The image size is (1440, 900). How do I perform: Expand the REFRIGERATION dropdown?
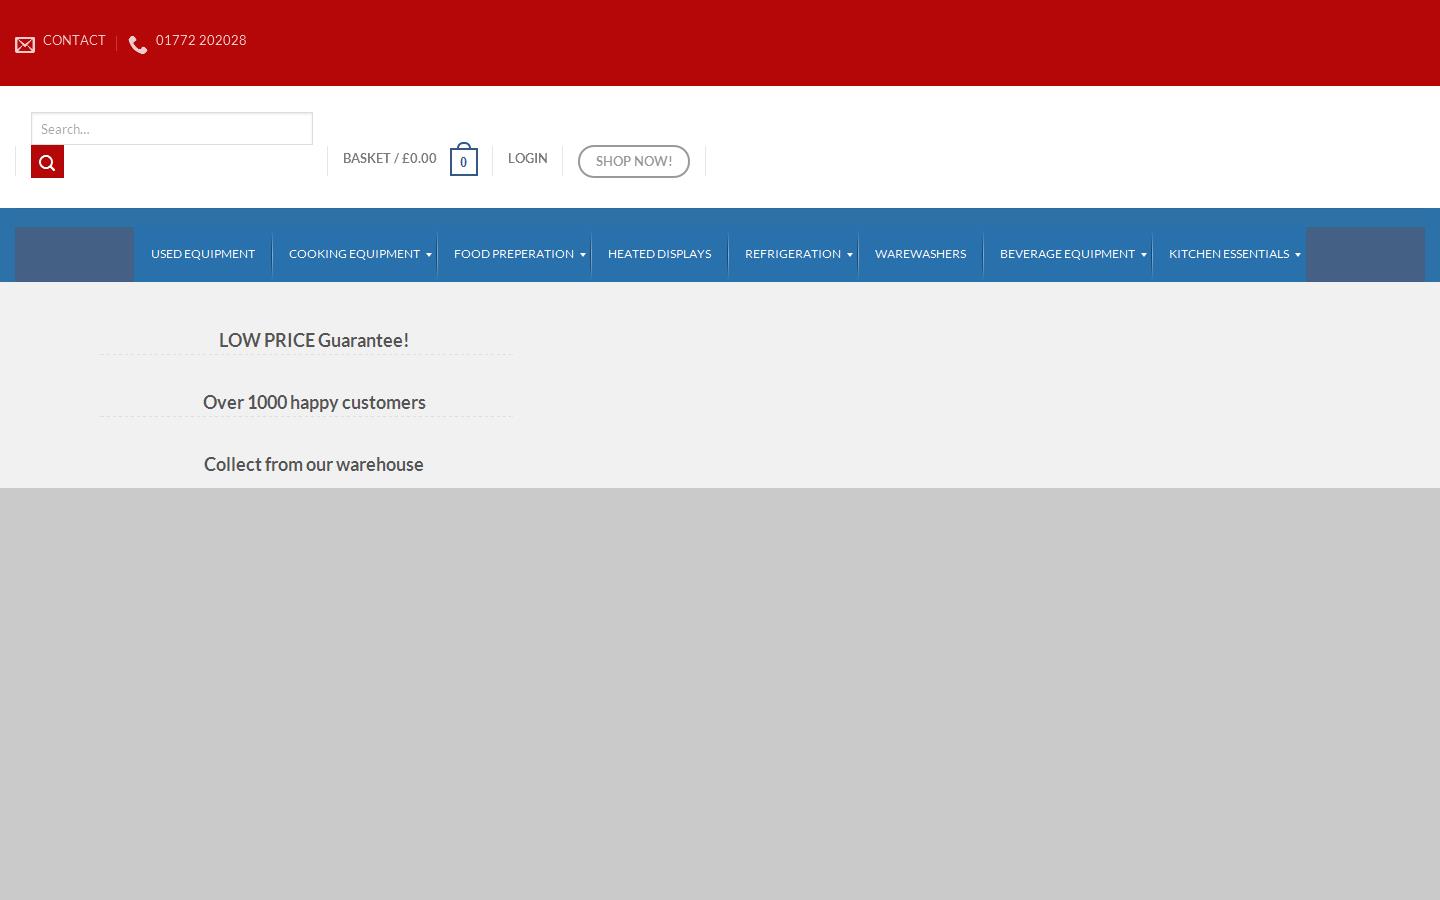pyautogui.click(x=792, y=253)
